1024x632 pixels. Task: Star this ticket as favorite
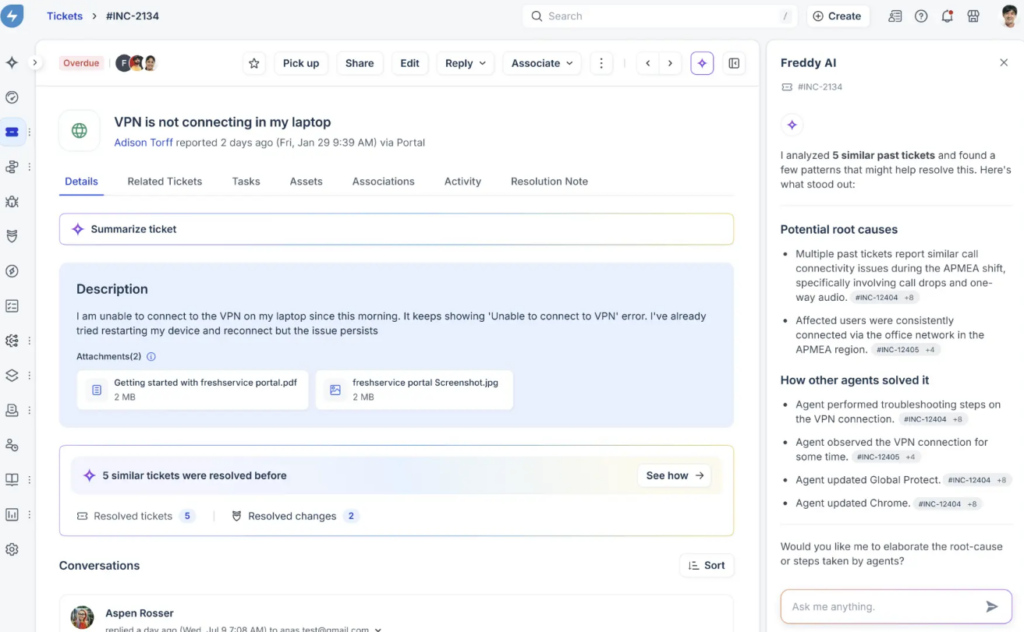pos(254,63)
